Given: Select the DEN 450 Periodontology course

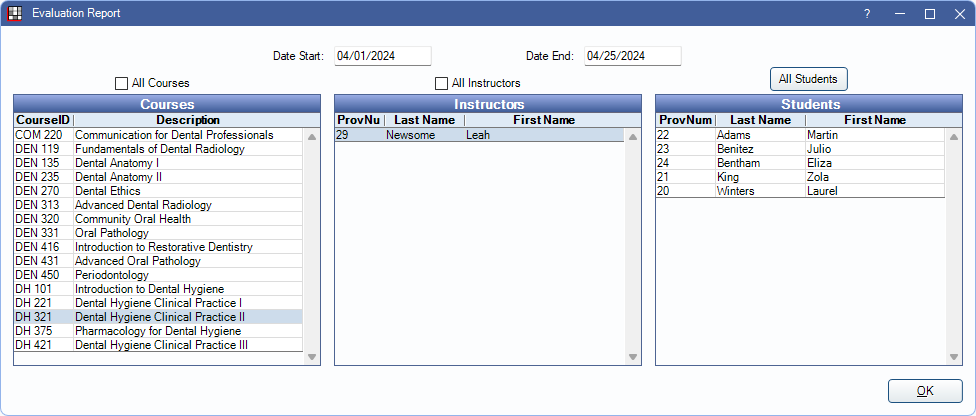Looking at the screenshot, I should click(x=158, y=275).
